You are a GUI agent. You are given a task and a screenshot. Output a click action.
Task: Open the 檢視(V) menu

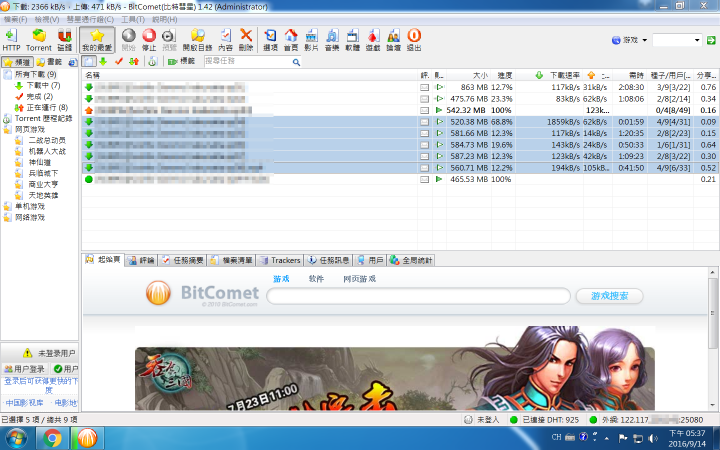47,19
